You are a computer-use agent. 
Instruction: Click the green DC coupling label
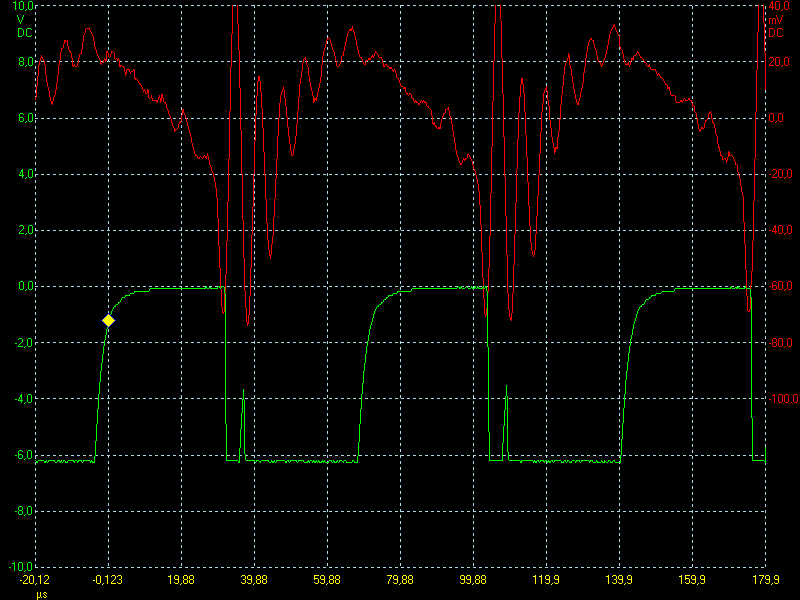[24, 33]
